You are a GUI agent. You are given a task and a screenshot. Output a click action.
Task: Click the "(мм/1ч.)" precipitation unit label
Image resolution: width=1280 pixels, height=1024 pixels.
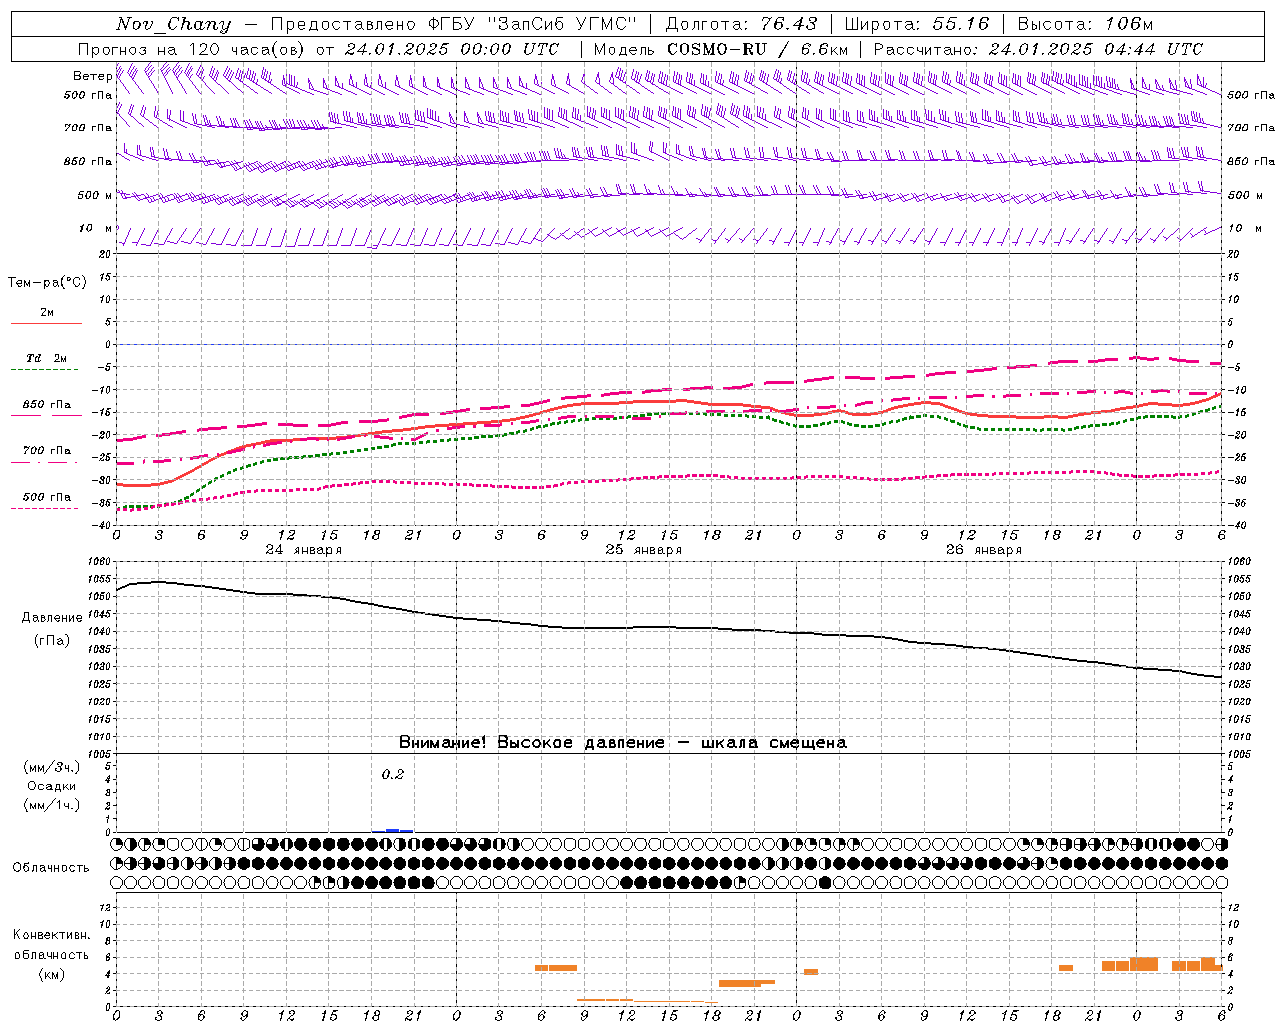(52, 805)
